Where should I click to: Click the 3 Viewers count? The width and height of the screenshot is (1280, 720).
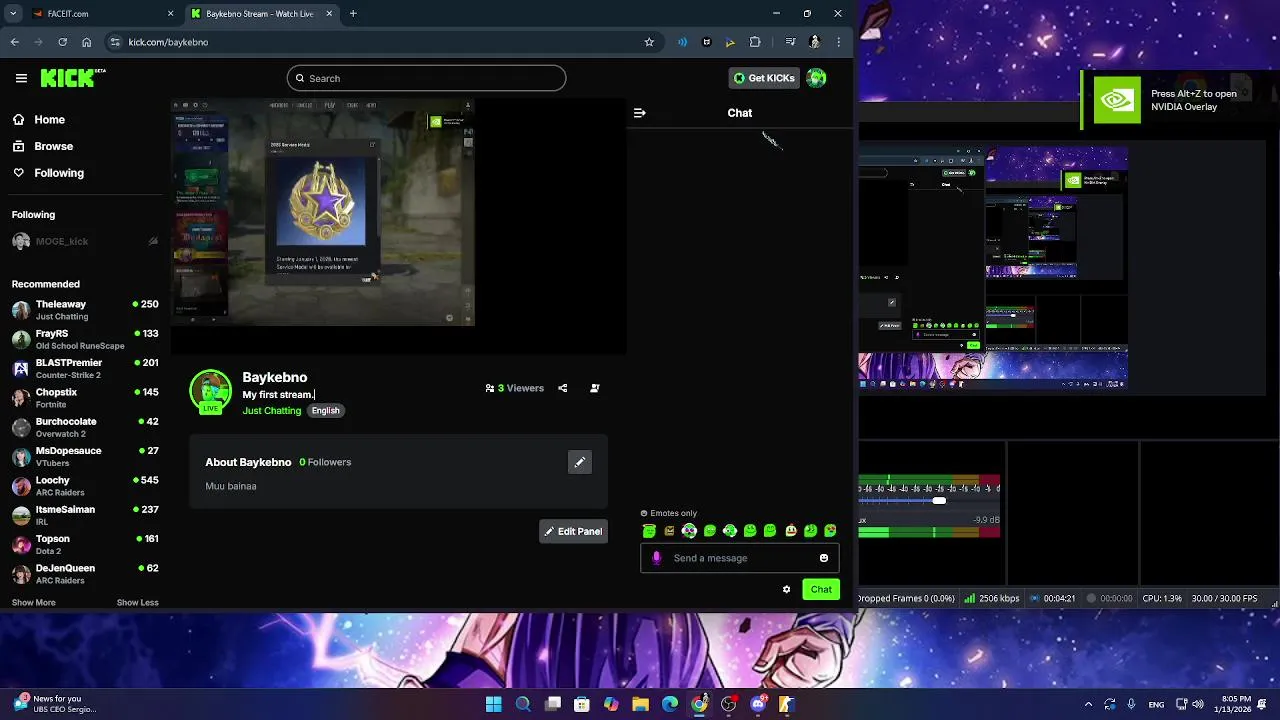coord(515,388)
